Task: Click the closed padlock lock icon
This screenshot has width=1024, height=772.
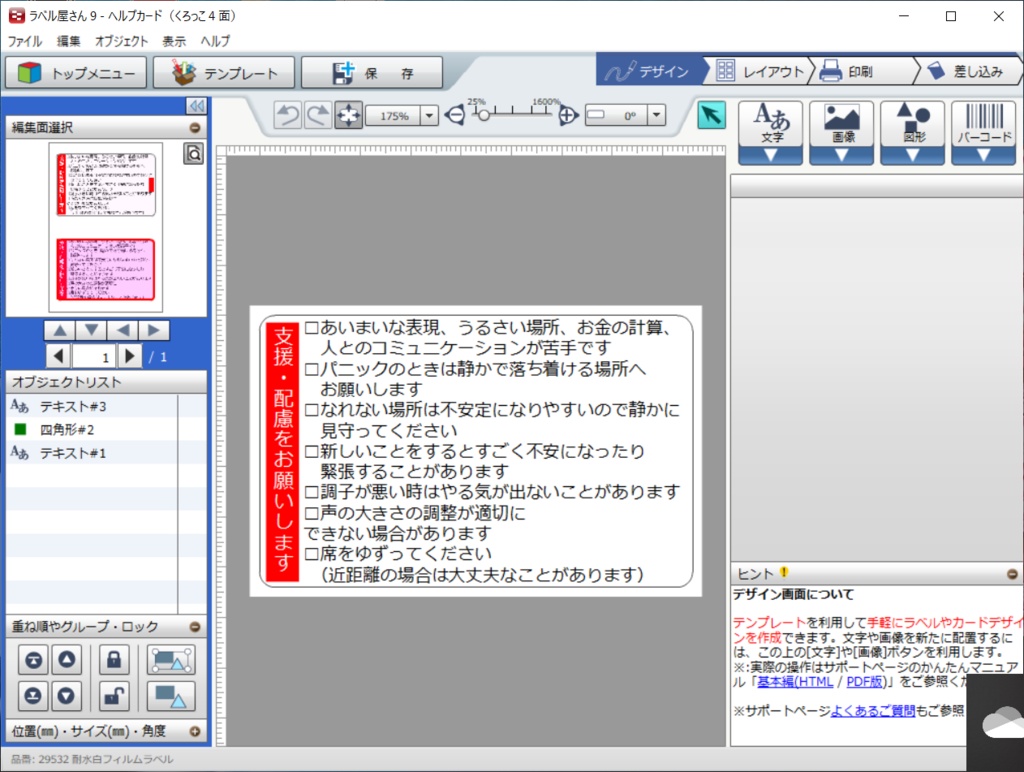Action: (114, 660)
